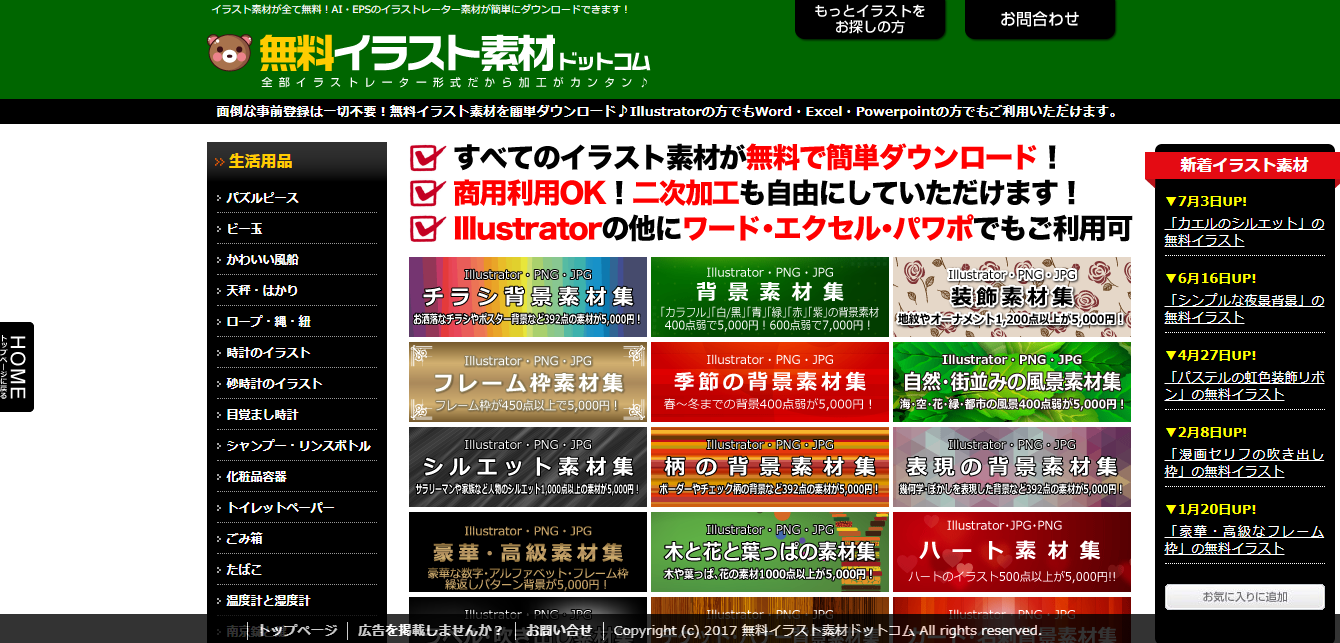
Task: Open the ハート素材集 banner
Action: (1011, 551)
